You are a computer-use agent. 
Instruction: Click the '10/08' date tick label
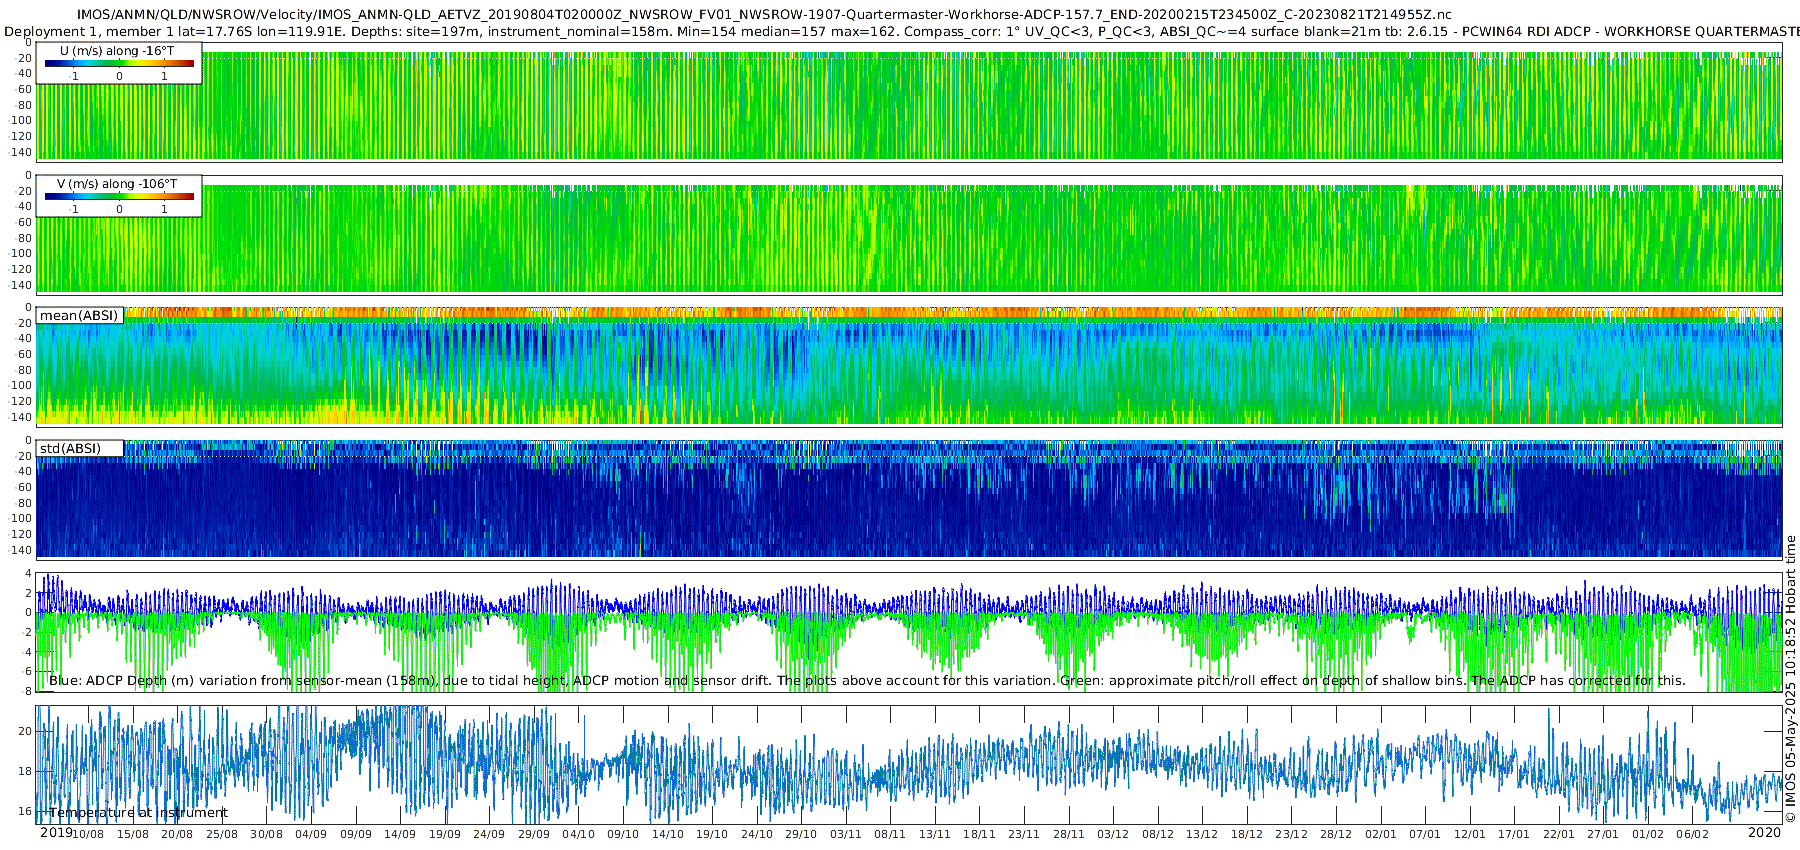tap(88, 834)
